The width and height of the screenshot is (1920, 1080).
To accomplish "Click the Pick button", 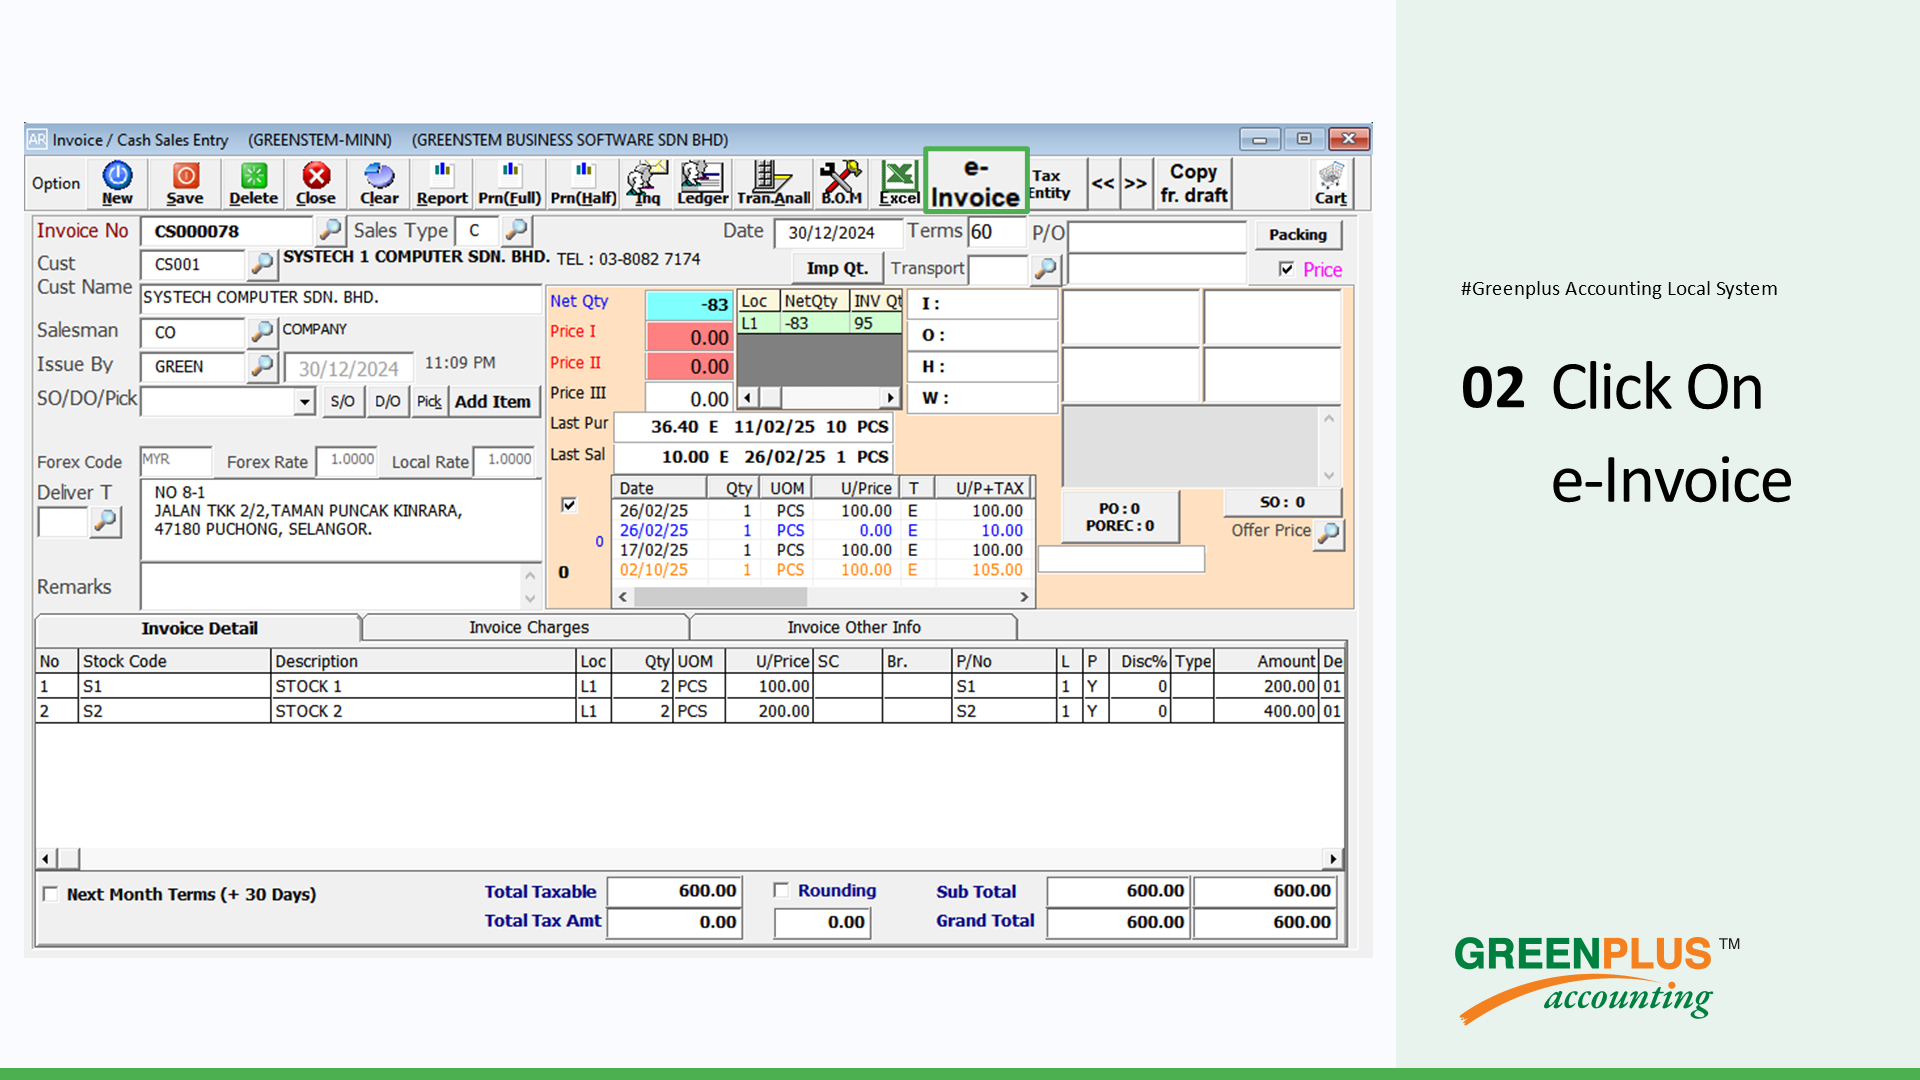I will 429,401.
